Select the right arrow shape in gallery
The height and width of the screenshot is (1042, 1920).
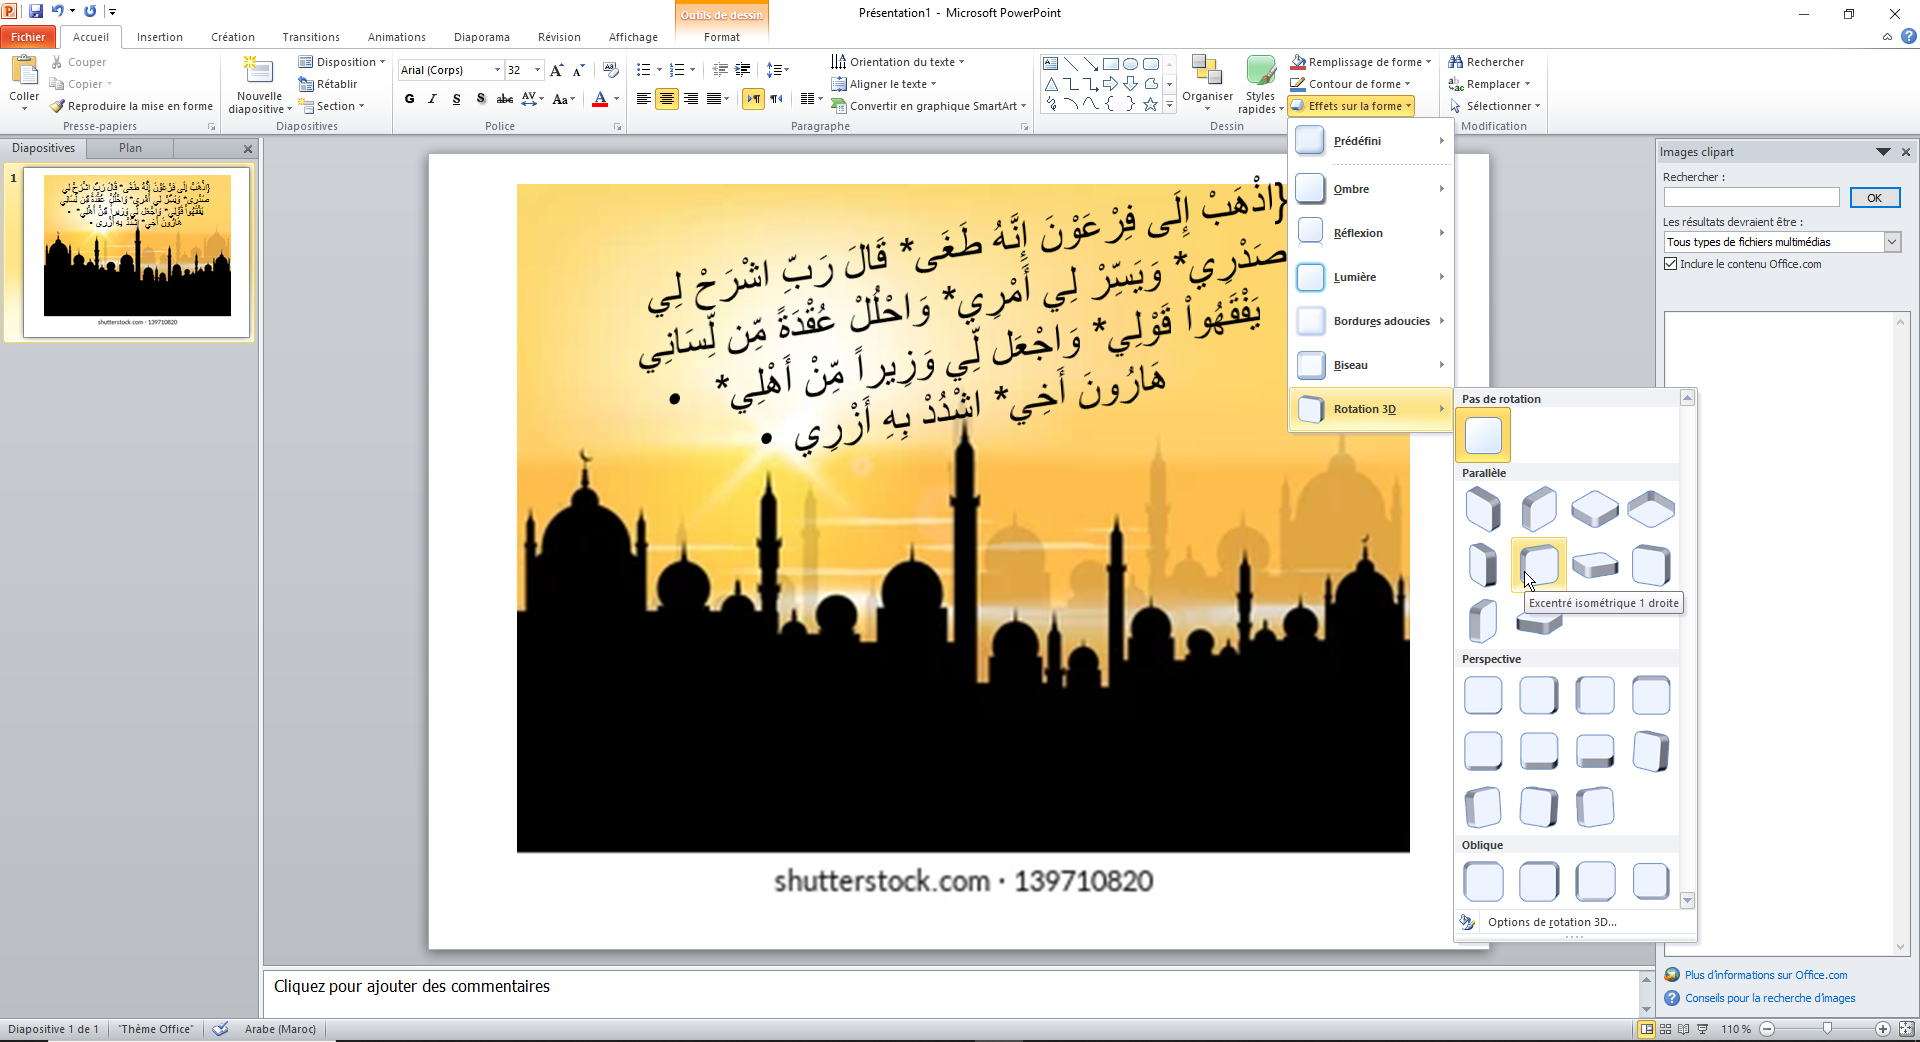pos(1111,84)
